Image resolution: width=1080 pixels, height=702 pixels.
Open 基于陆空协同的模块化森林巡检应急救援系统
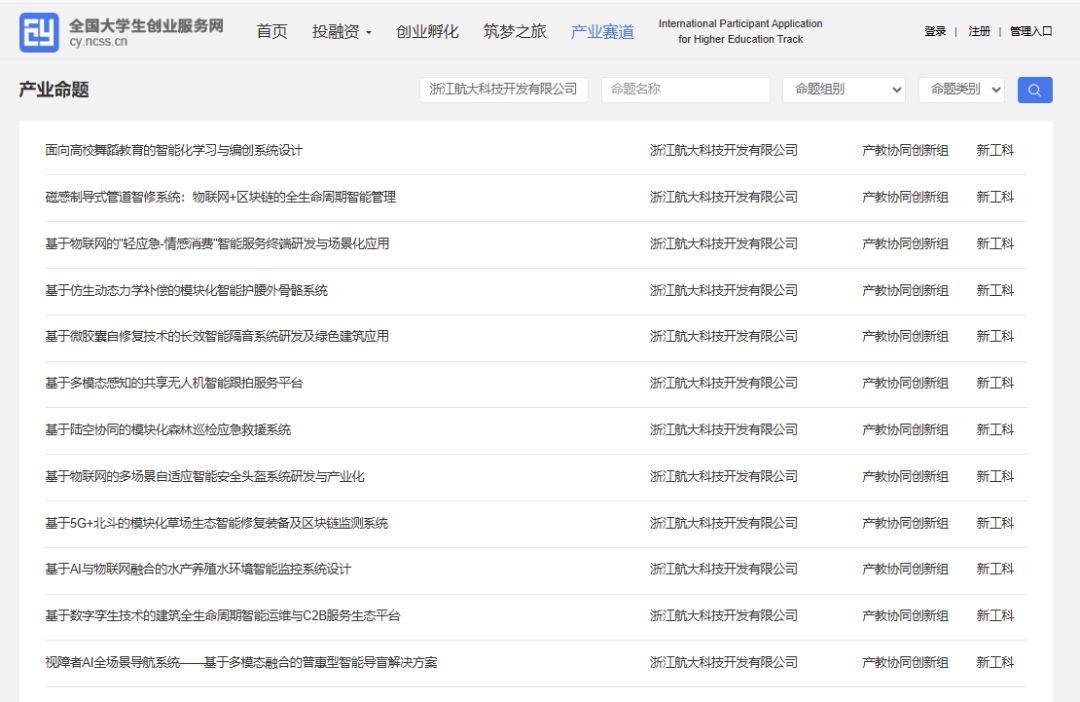coord(168,430)
